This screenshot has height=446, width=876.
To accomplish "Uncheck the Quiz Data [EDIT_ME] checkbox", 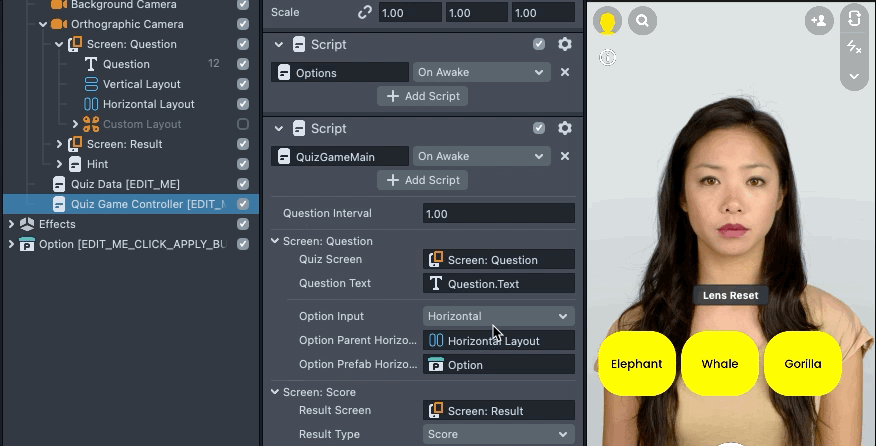I will pos(243,184).
